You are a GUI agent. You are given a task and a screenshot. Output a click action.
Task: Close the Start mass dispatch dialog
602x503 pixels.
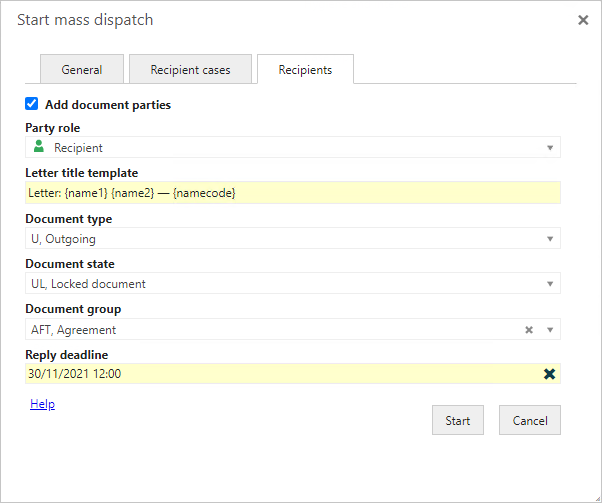[583, 20]
